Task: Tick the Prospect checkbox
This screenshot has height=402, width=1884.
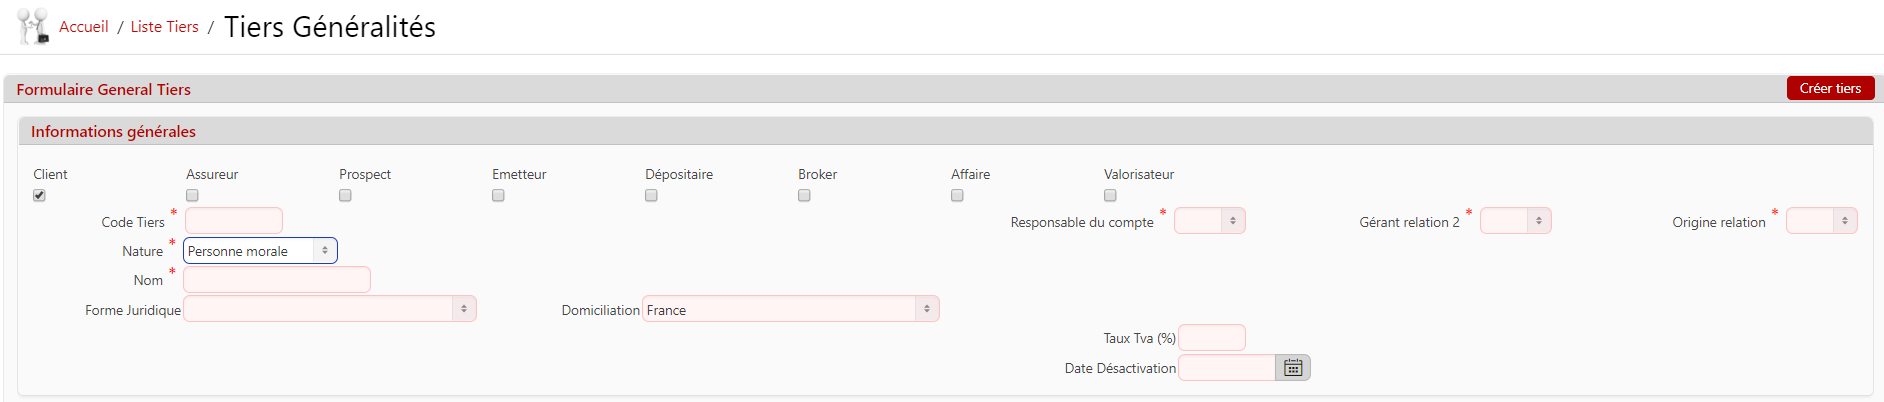Action: click(345, 195)
